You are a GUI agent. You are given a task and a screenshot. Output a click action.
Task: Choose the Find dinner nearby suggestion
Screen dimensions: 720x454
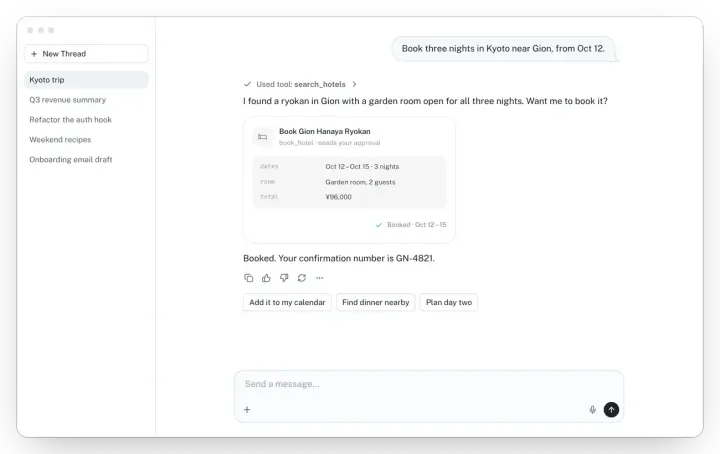[x=376, y=302]
